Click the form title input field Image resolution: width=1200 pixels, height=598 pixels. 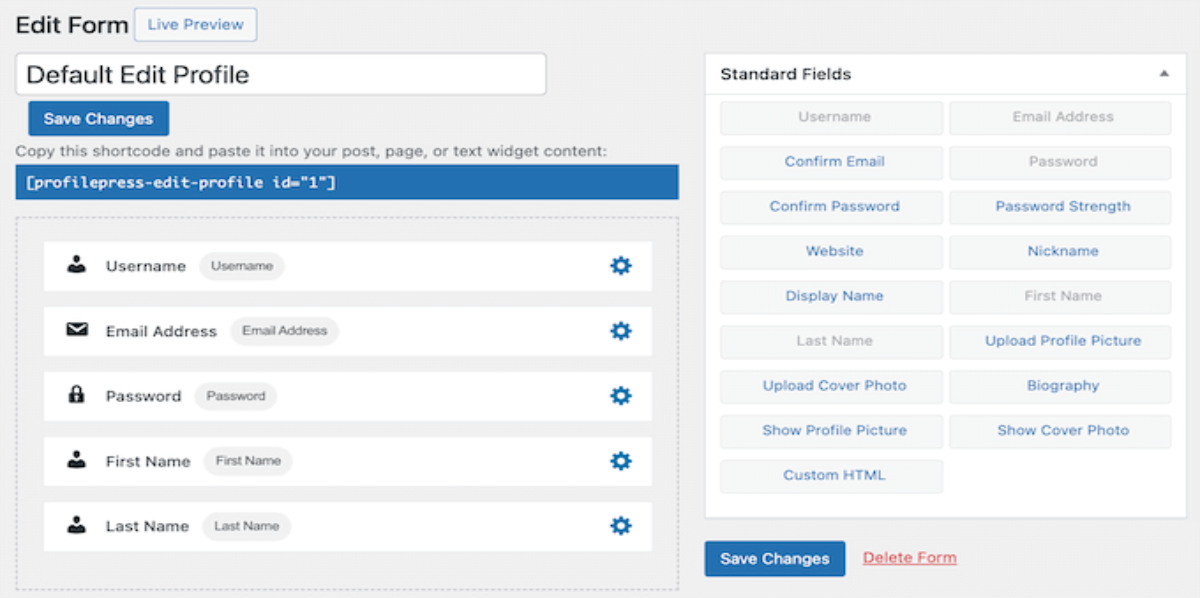(281, 75)
